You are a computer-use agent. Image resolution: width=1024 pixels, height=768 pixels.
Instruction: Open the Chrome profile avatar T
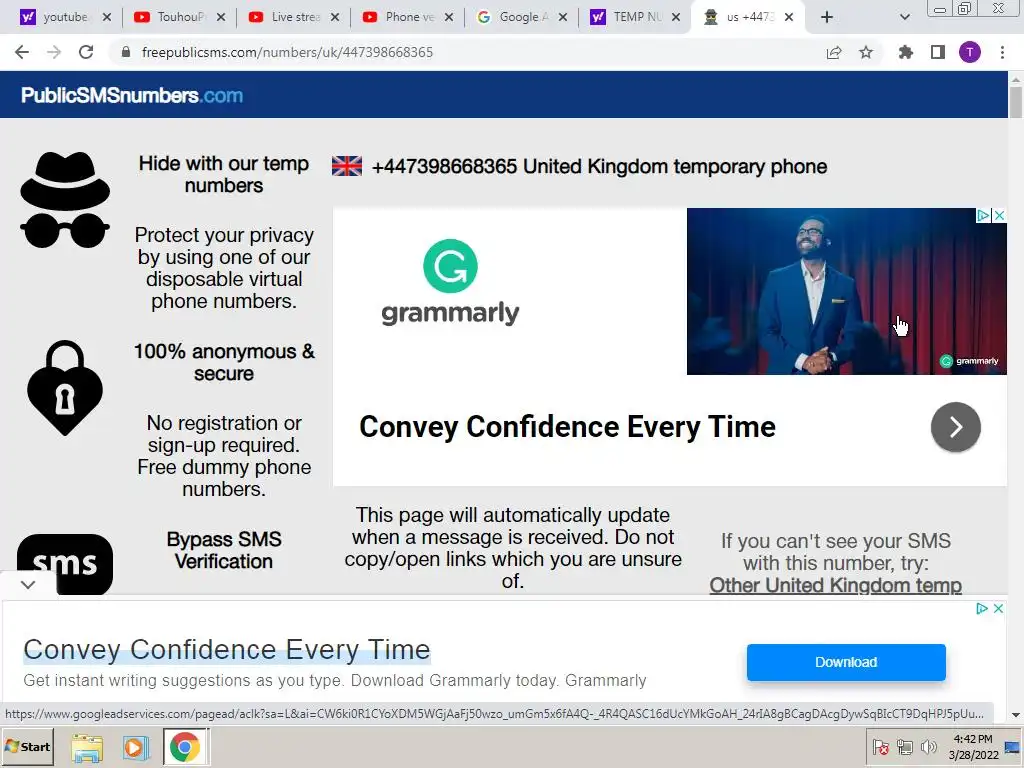[970, 52]
